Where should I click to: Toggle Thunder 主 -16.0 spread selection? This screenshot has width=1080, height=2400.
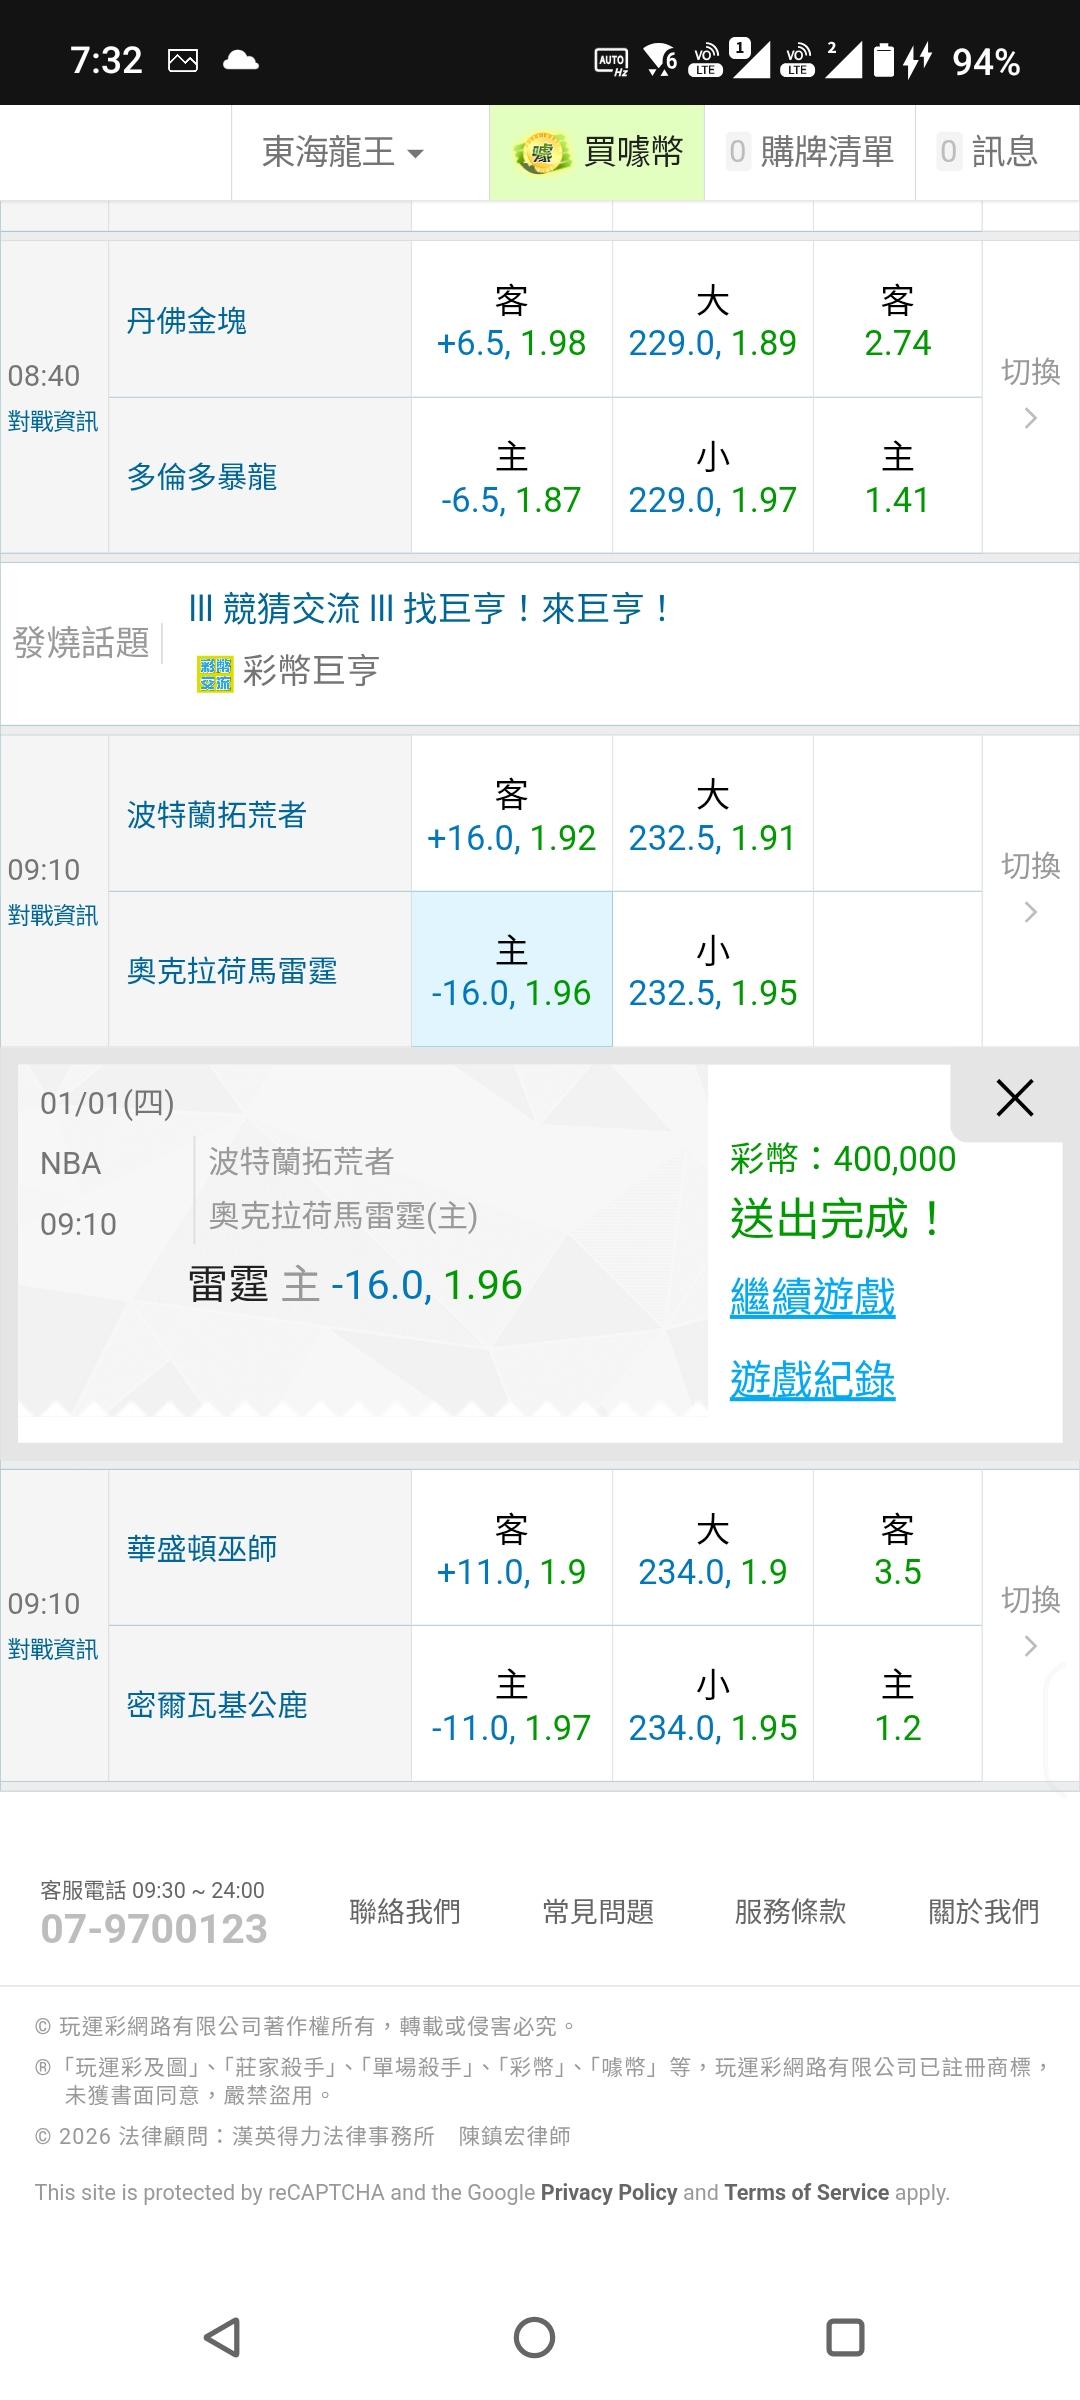pos(511,970)
